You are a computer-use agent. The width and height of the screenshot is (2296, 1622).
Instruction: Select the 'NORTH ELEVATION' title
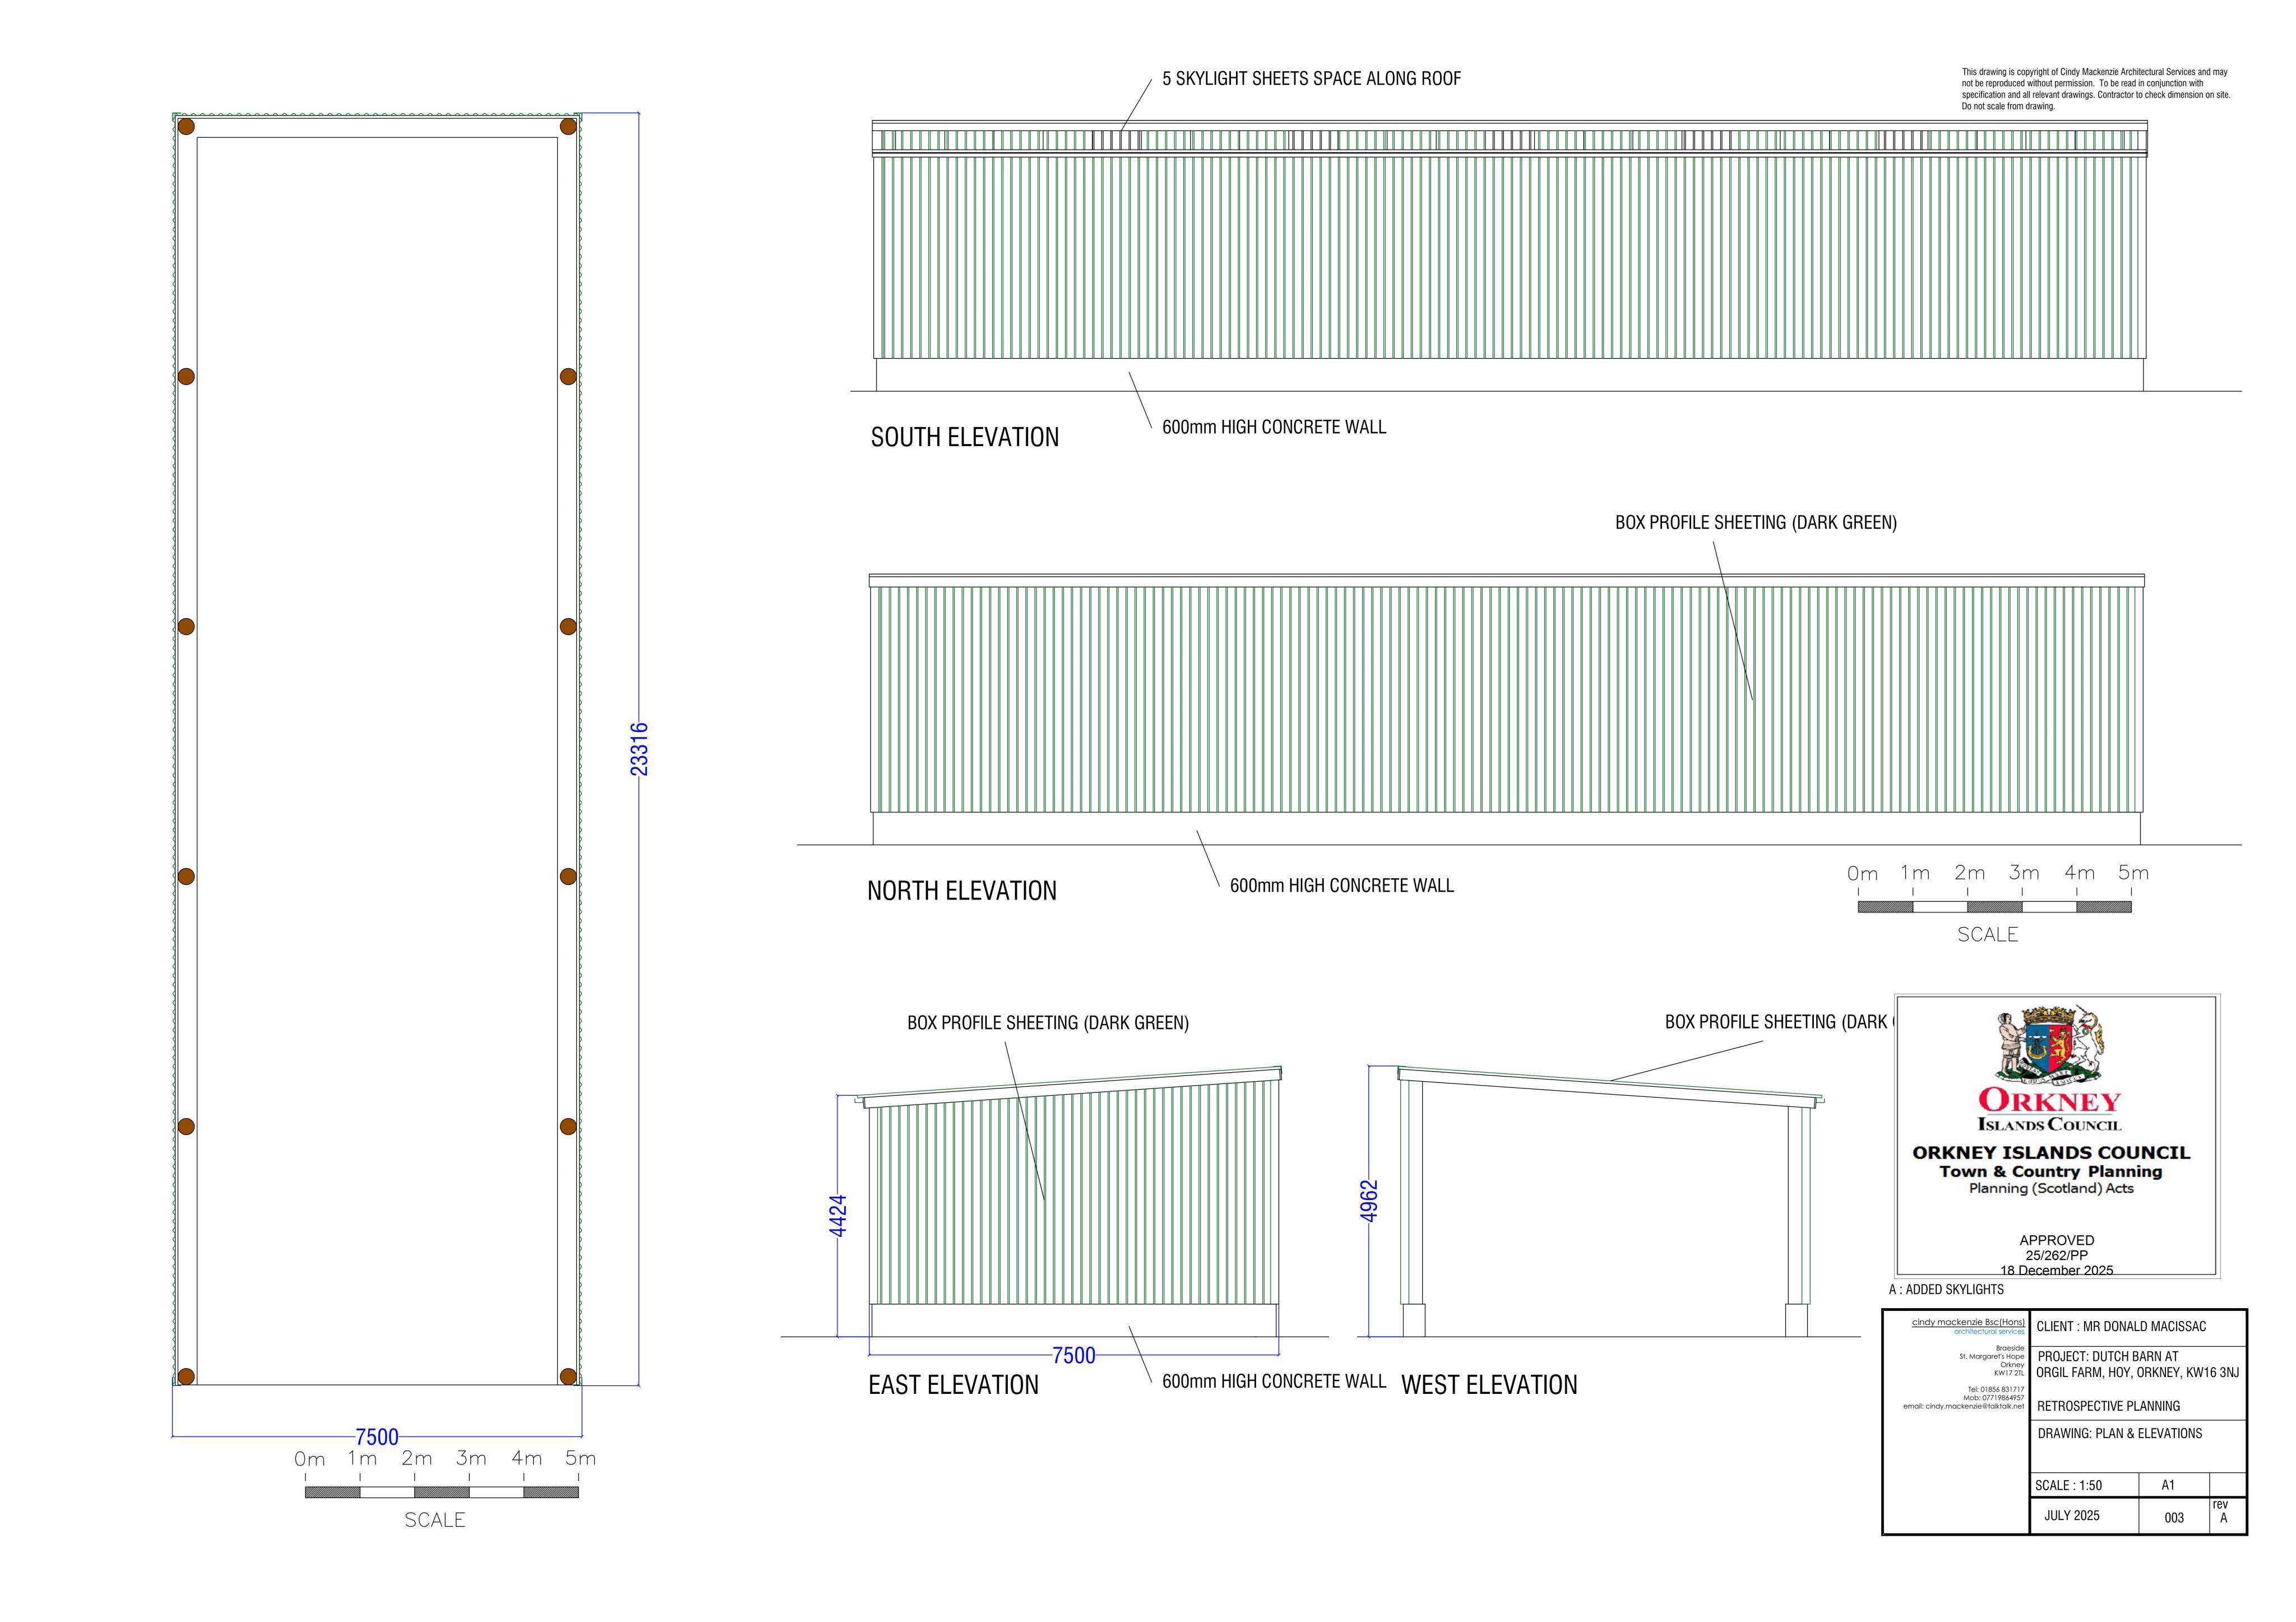point(962,891)
